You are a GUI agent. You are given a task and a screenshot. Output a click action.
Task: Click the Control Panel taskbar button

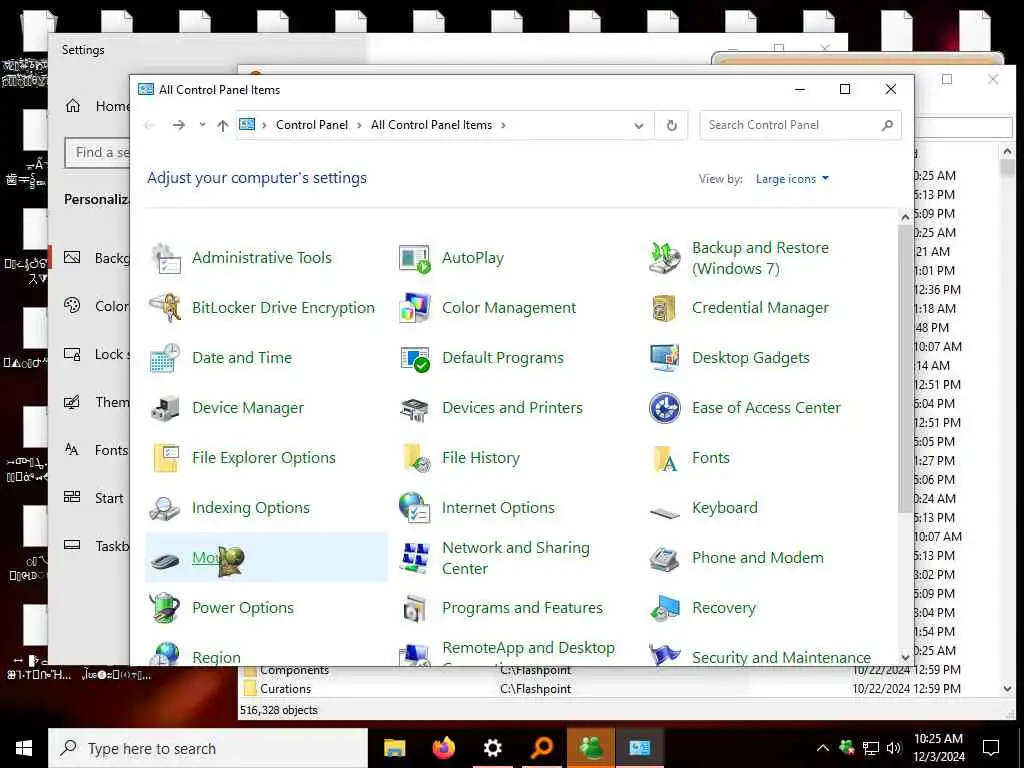click(x=640, y=748)
